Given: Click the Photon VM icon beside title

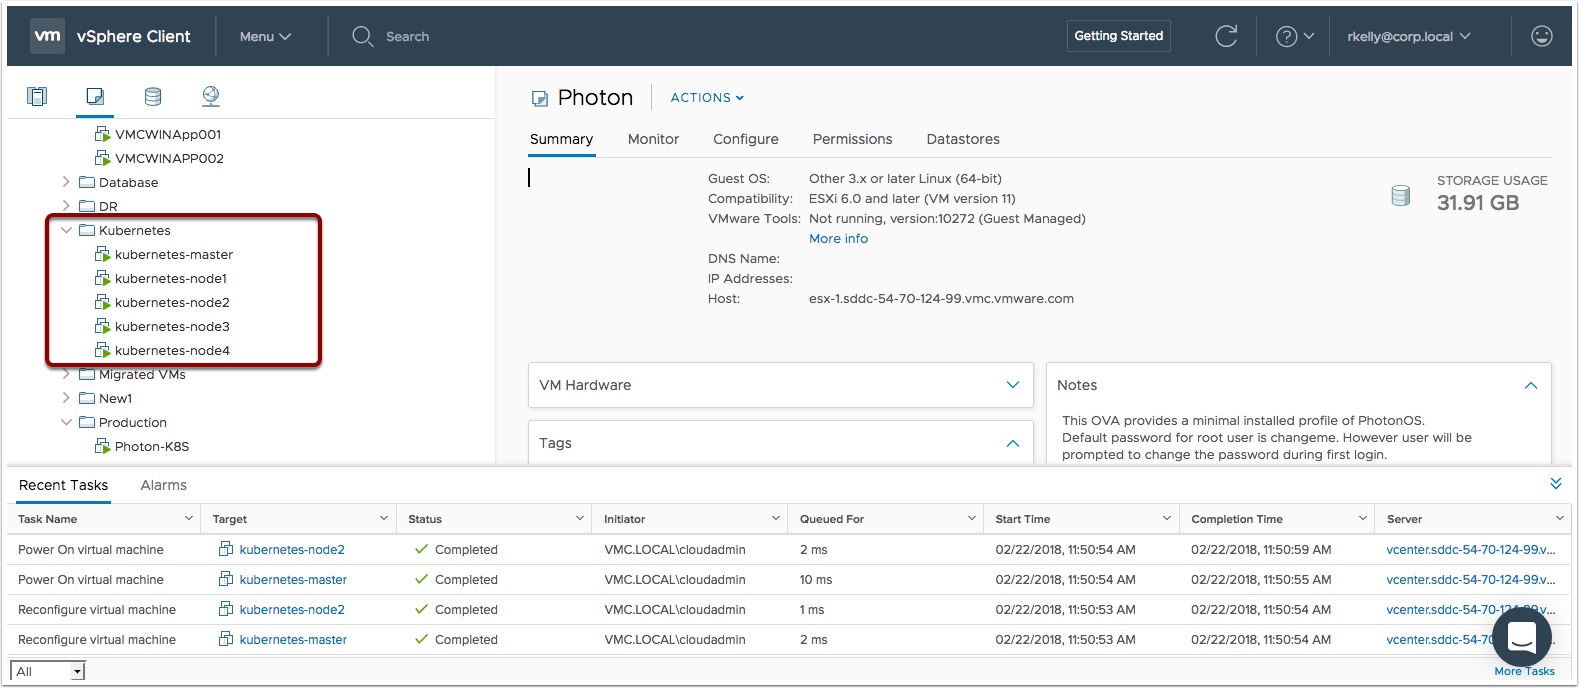Looking at the screenshot, I should pyautogui.click(x=540, y=98).
